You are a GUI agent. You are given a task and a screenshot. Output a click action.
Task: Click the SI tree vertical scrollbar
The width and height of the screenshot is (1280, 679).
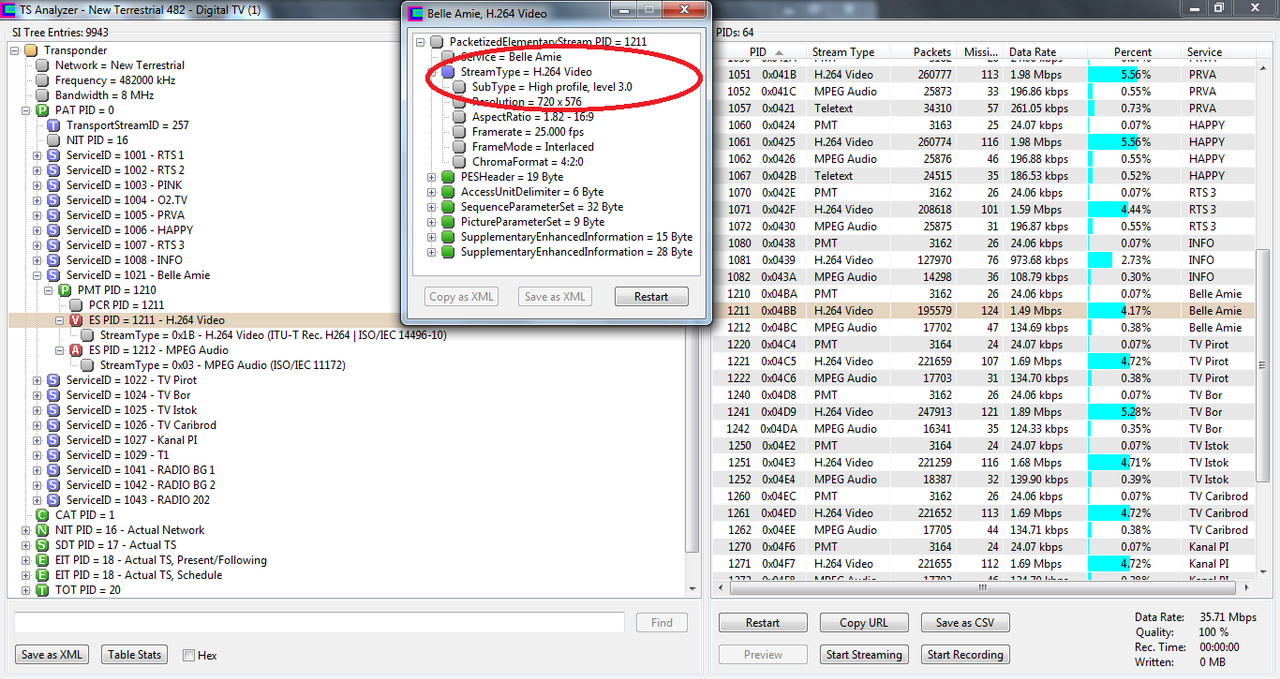point(692,320)
